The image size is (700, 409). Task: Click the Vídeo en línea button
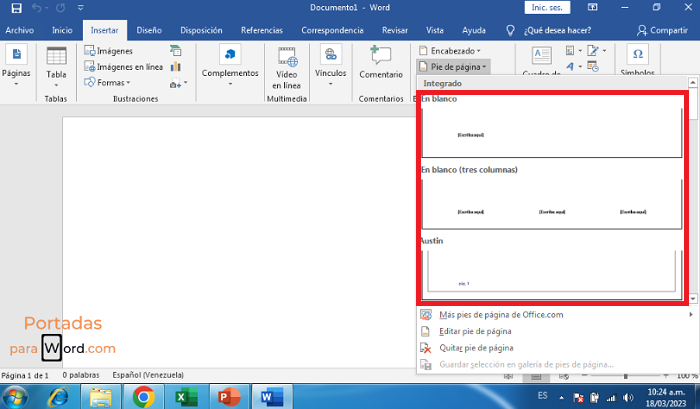pos(286,67)
